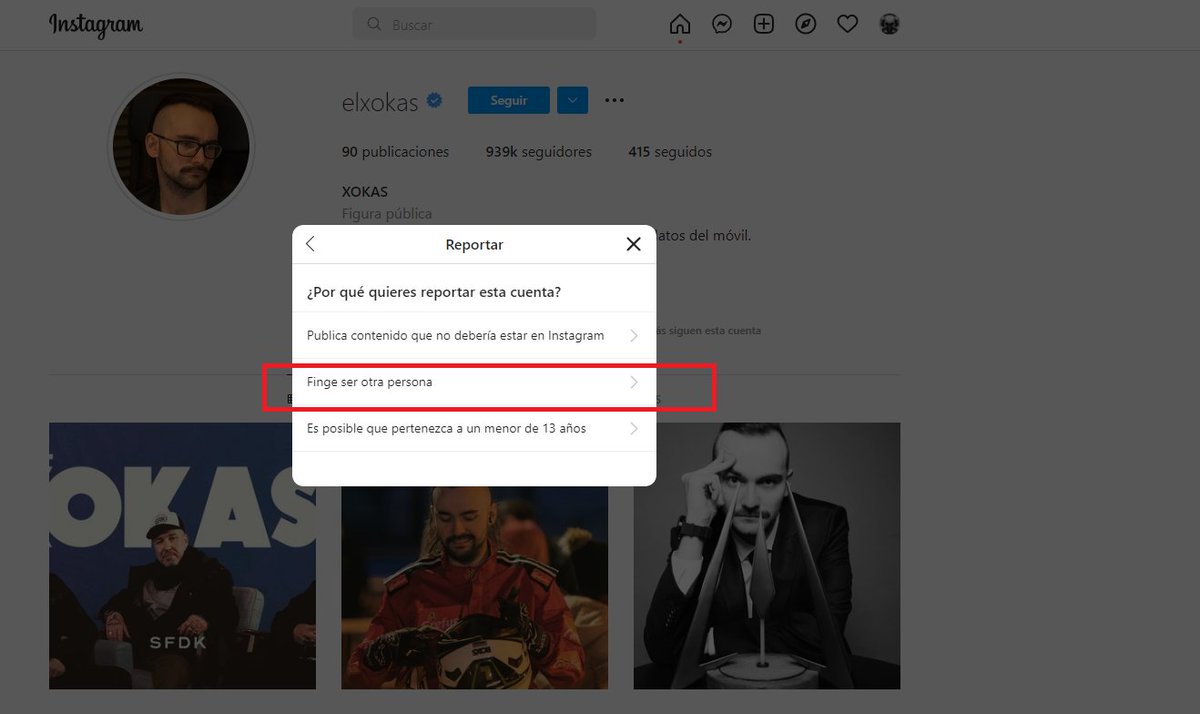View 939k seguidores list
The height and width of the screenshot is (714, 1200).
[539, 152]
